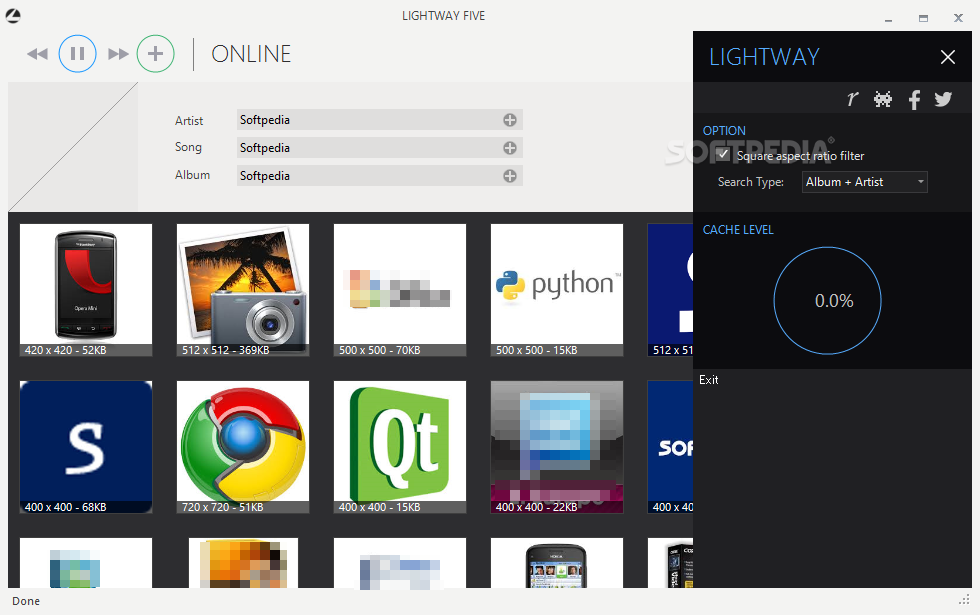The width and height of the screenshot is (980, 615).
Task: Select the Qt logo cover
Action: coord(400,447)
